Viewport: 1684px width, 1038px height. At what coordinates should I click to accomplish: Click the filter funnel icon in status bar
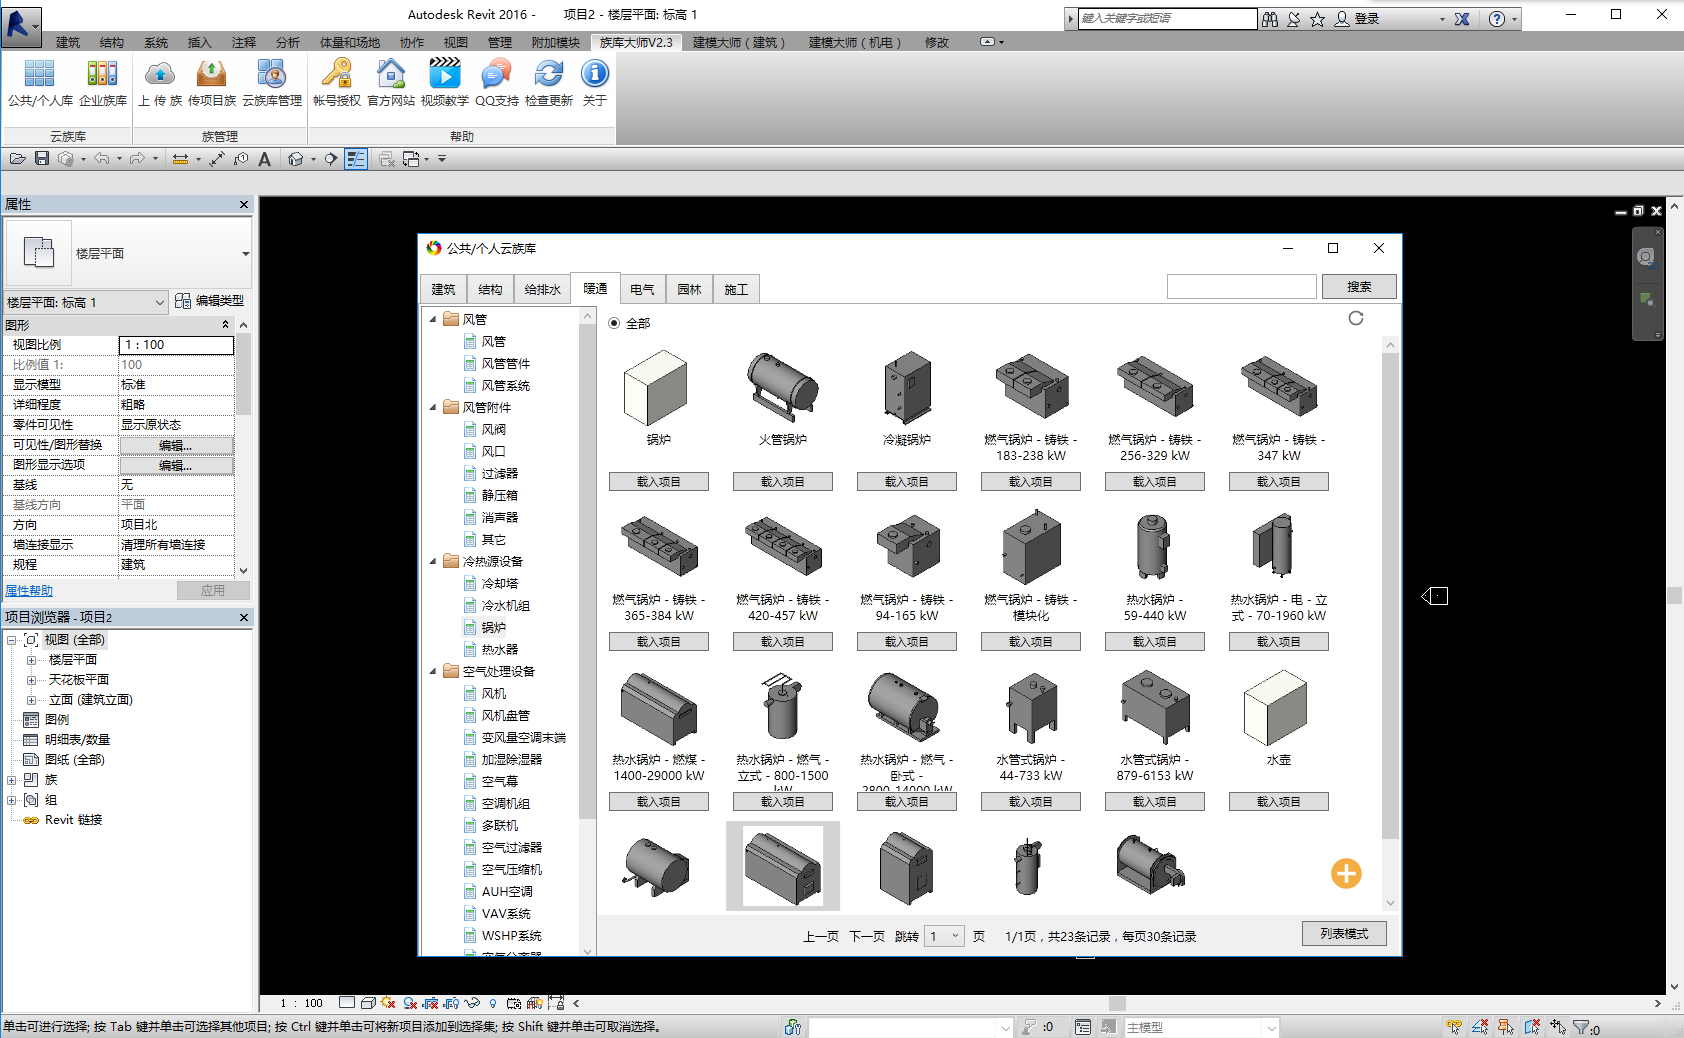coord(1582,1027)
